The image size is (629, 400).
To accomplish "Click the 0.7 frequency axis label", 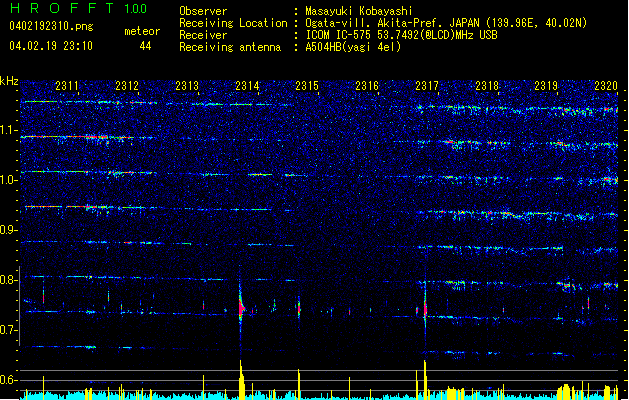I will point(9,330).
